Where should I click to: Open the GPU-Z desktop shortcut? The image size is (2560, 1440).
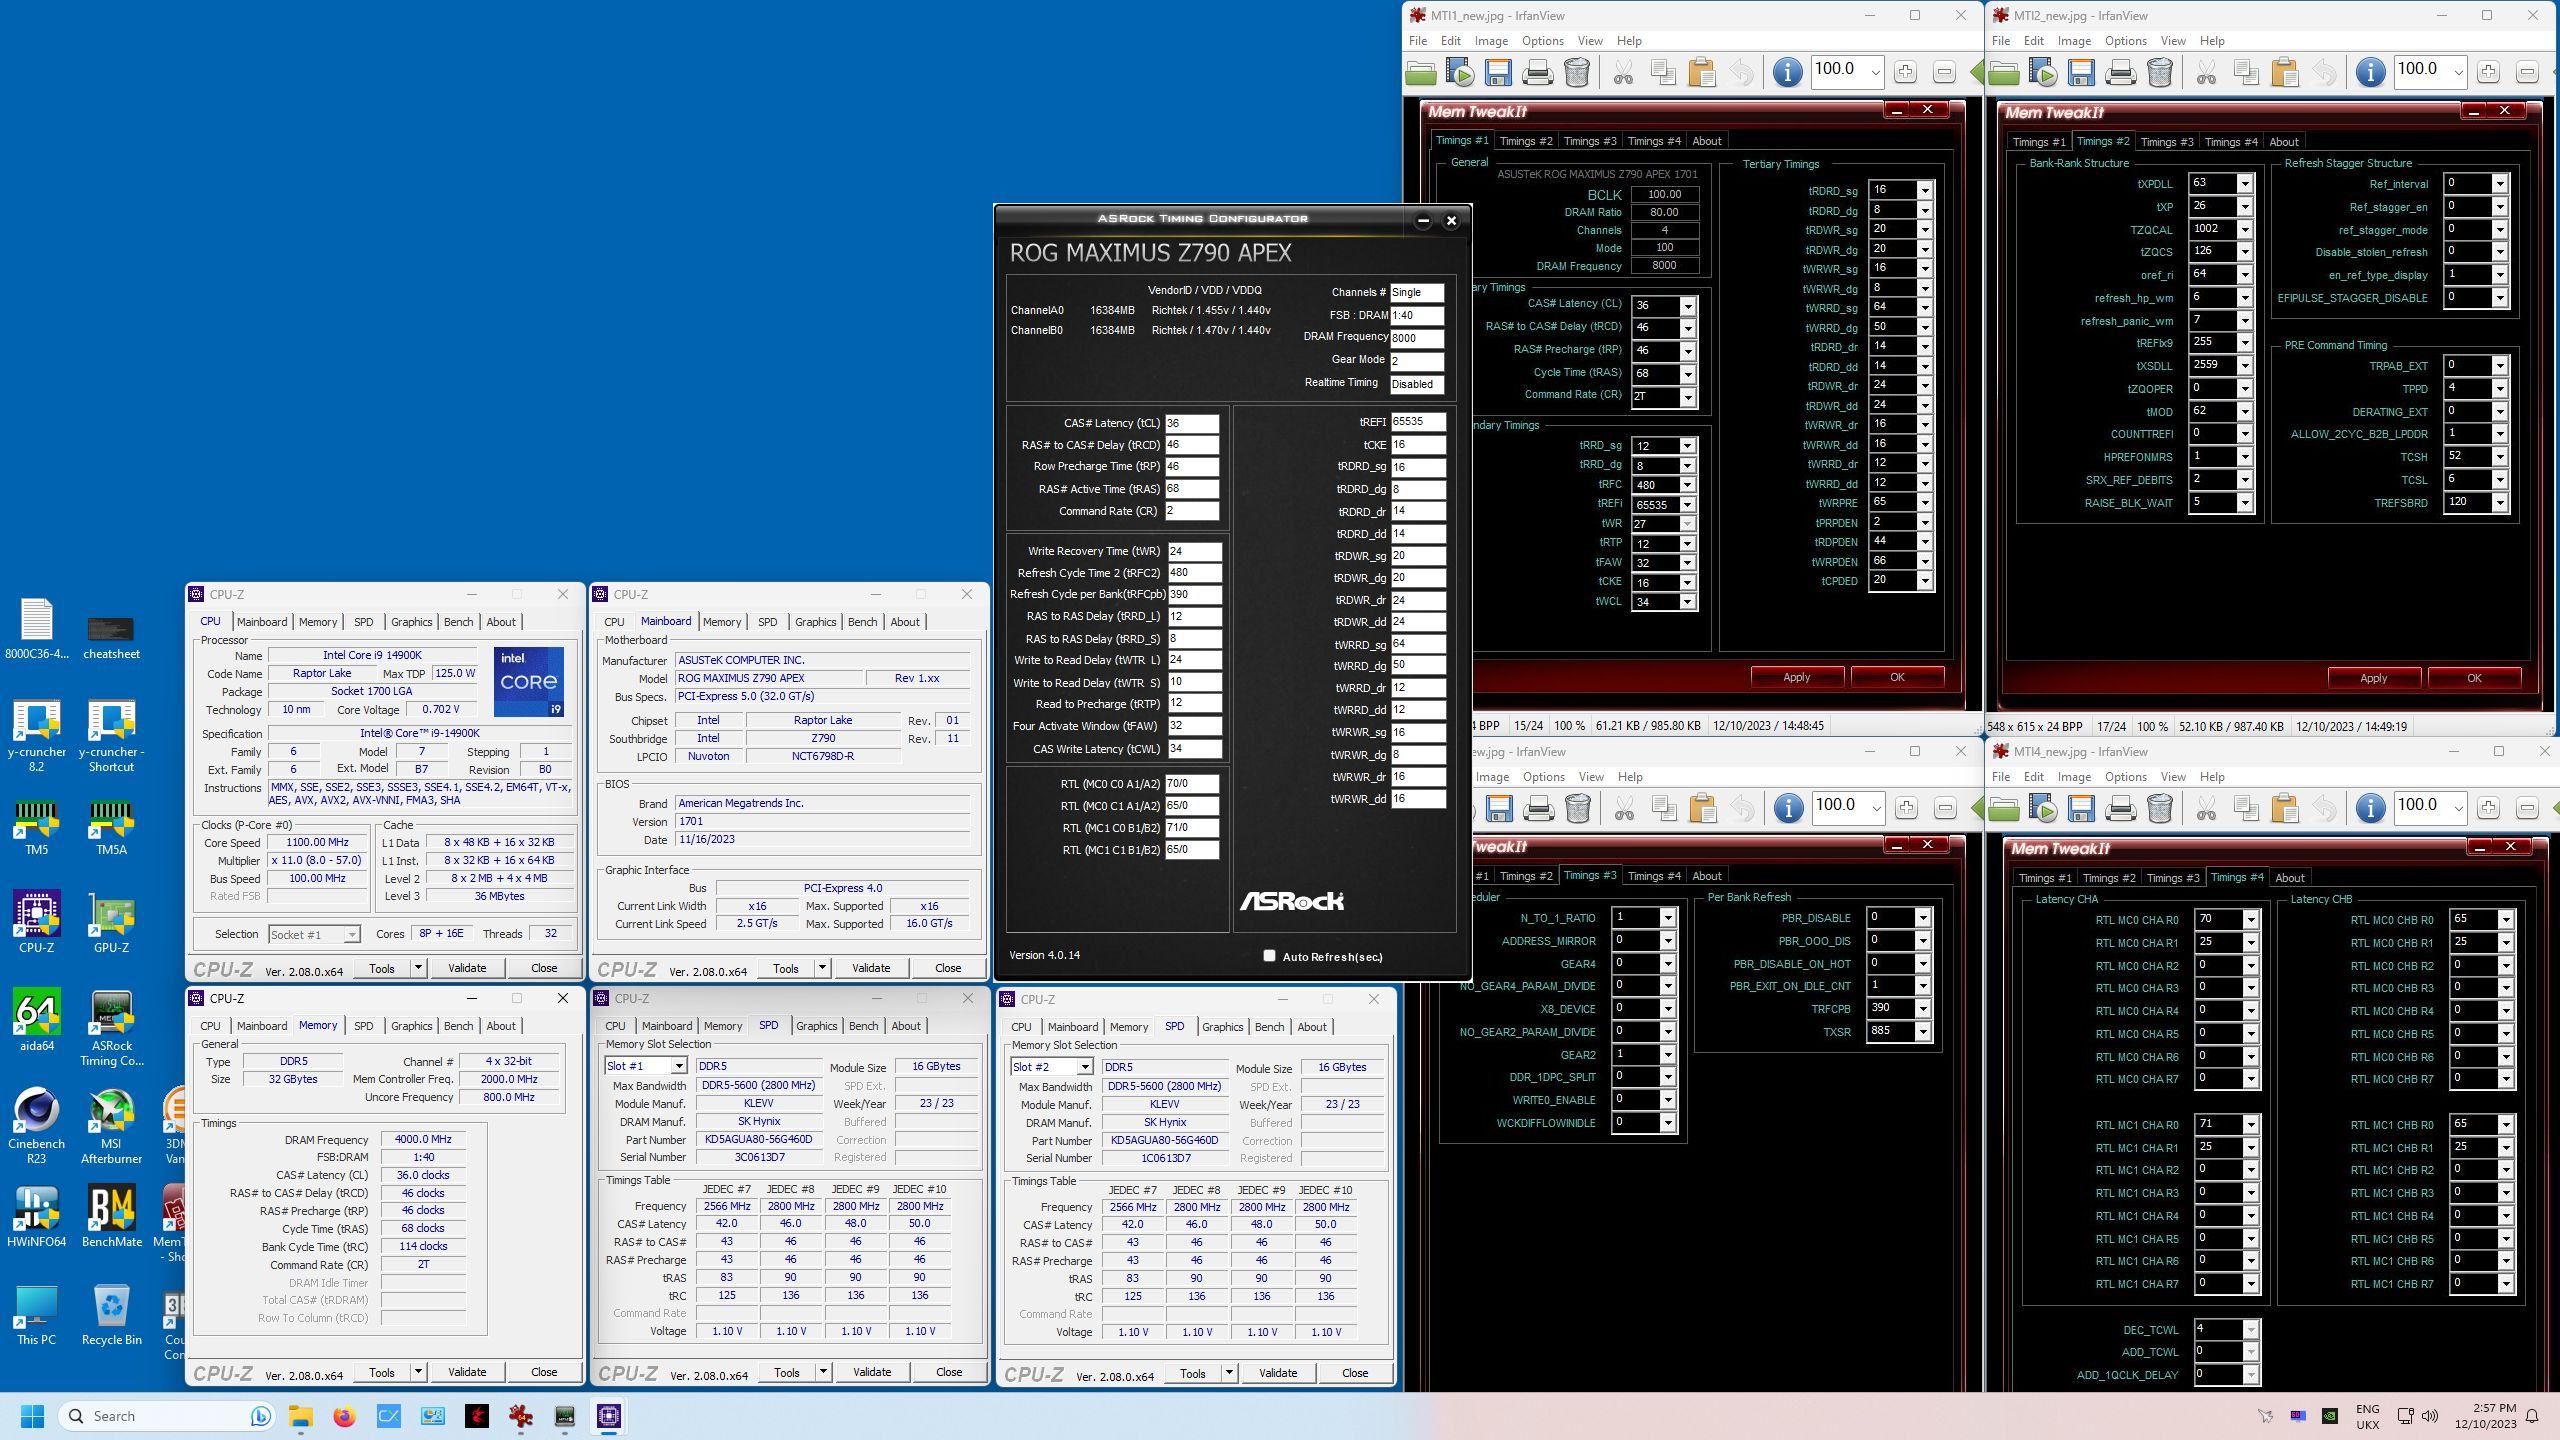pos(111,922)
